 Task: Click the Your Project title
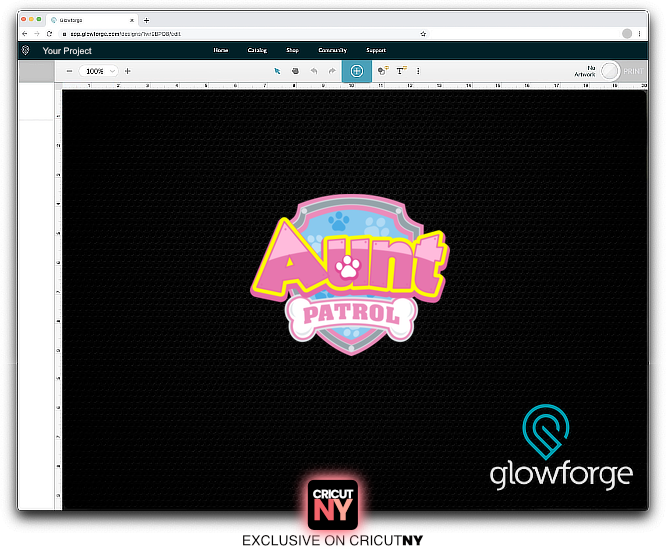(x=67, y=51)
